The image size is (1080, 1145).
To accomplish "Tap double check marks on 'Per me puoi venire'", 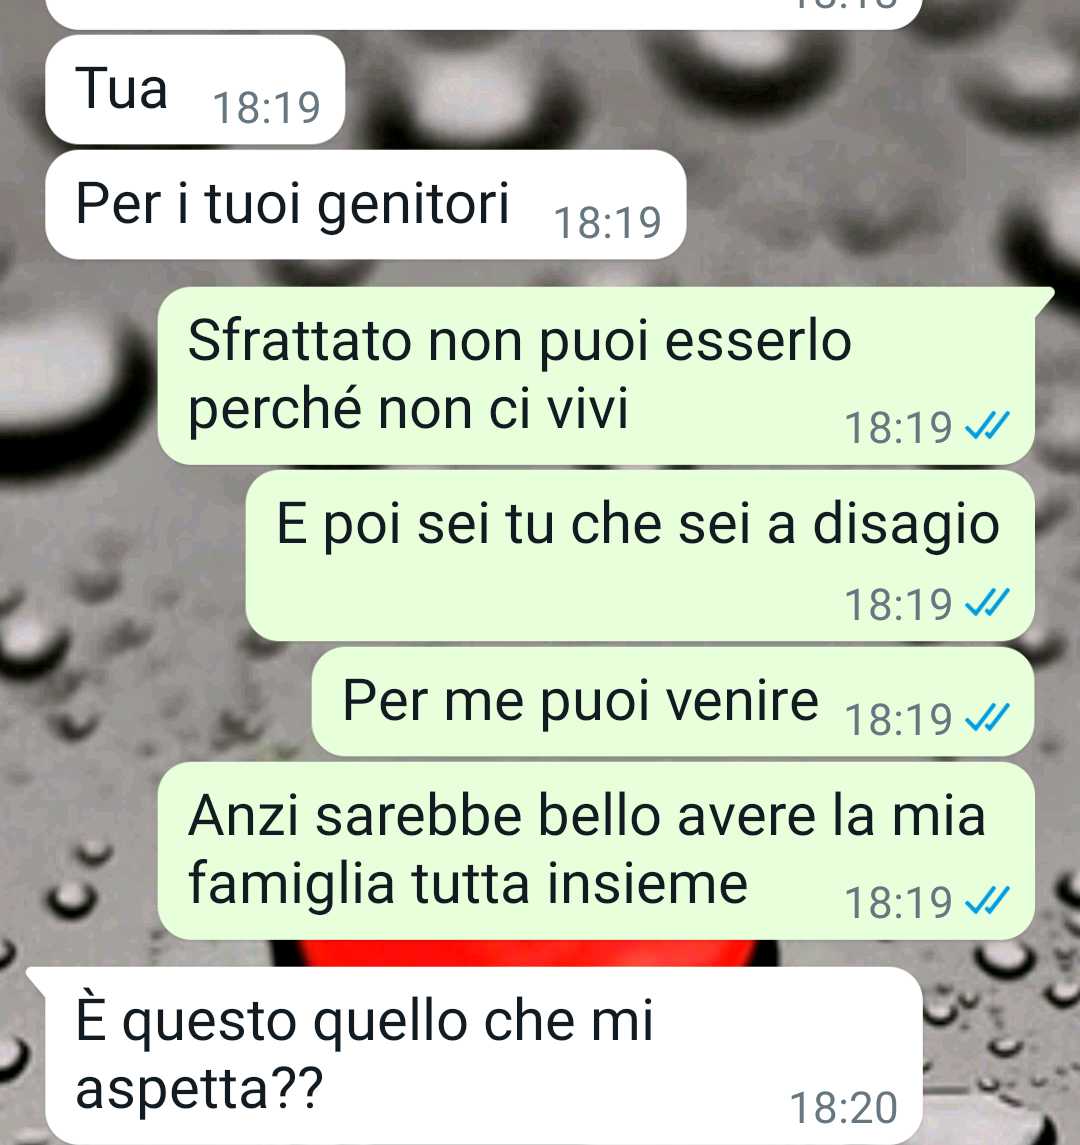I will click(987, 718).
